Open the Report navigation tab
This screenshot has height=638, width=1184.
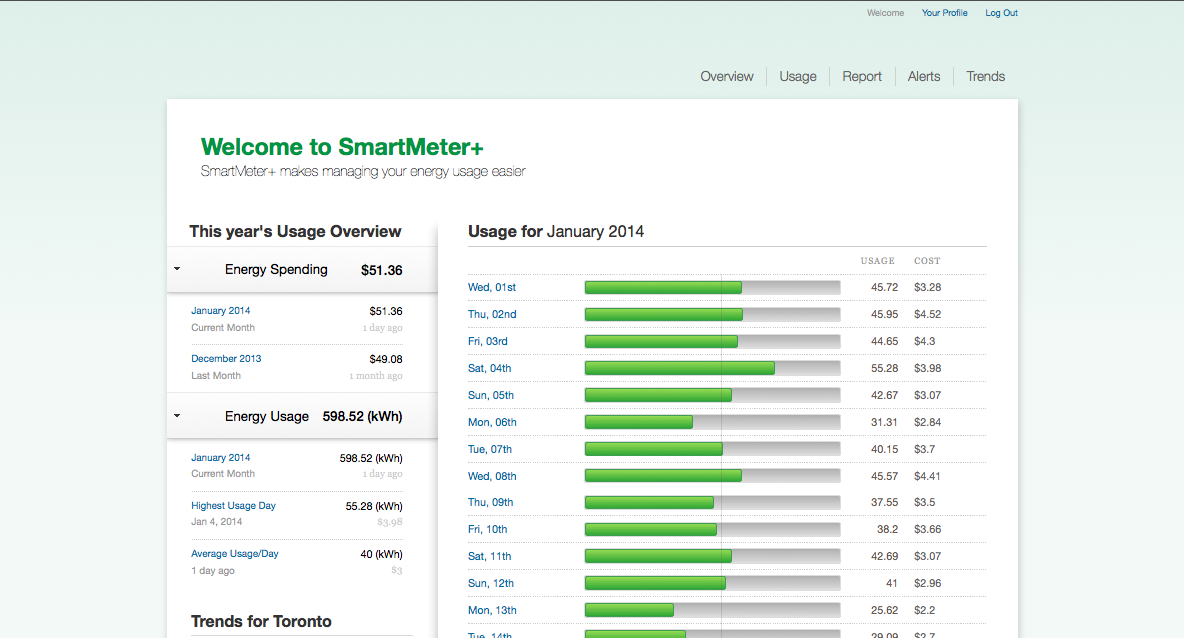point(862,76)
